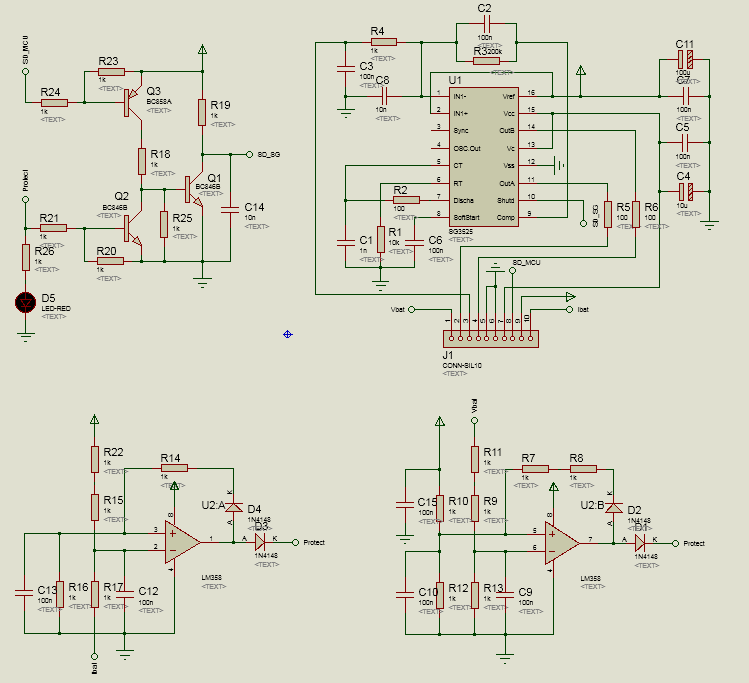The height and width of the screenshot is (683, 749).
Task: Click the SD_MCU terminal above J1 connector
Action: (513, 271)
